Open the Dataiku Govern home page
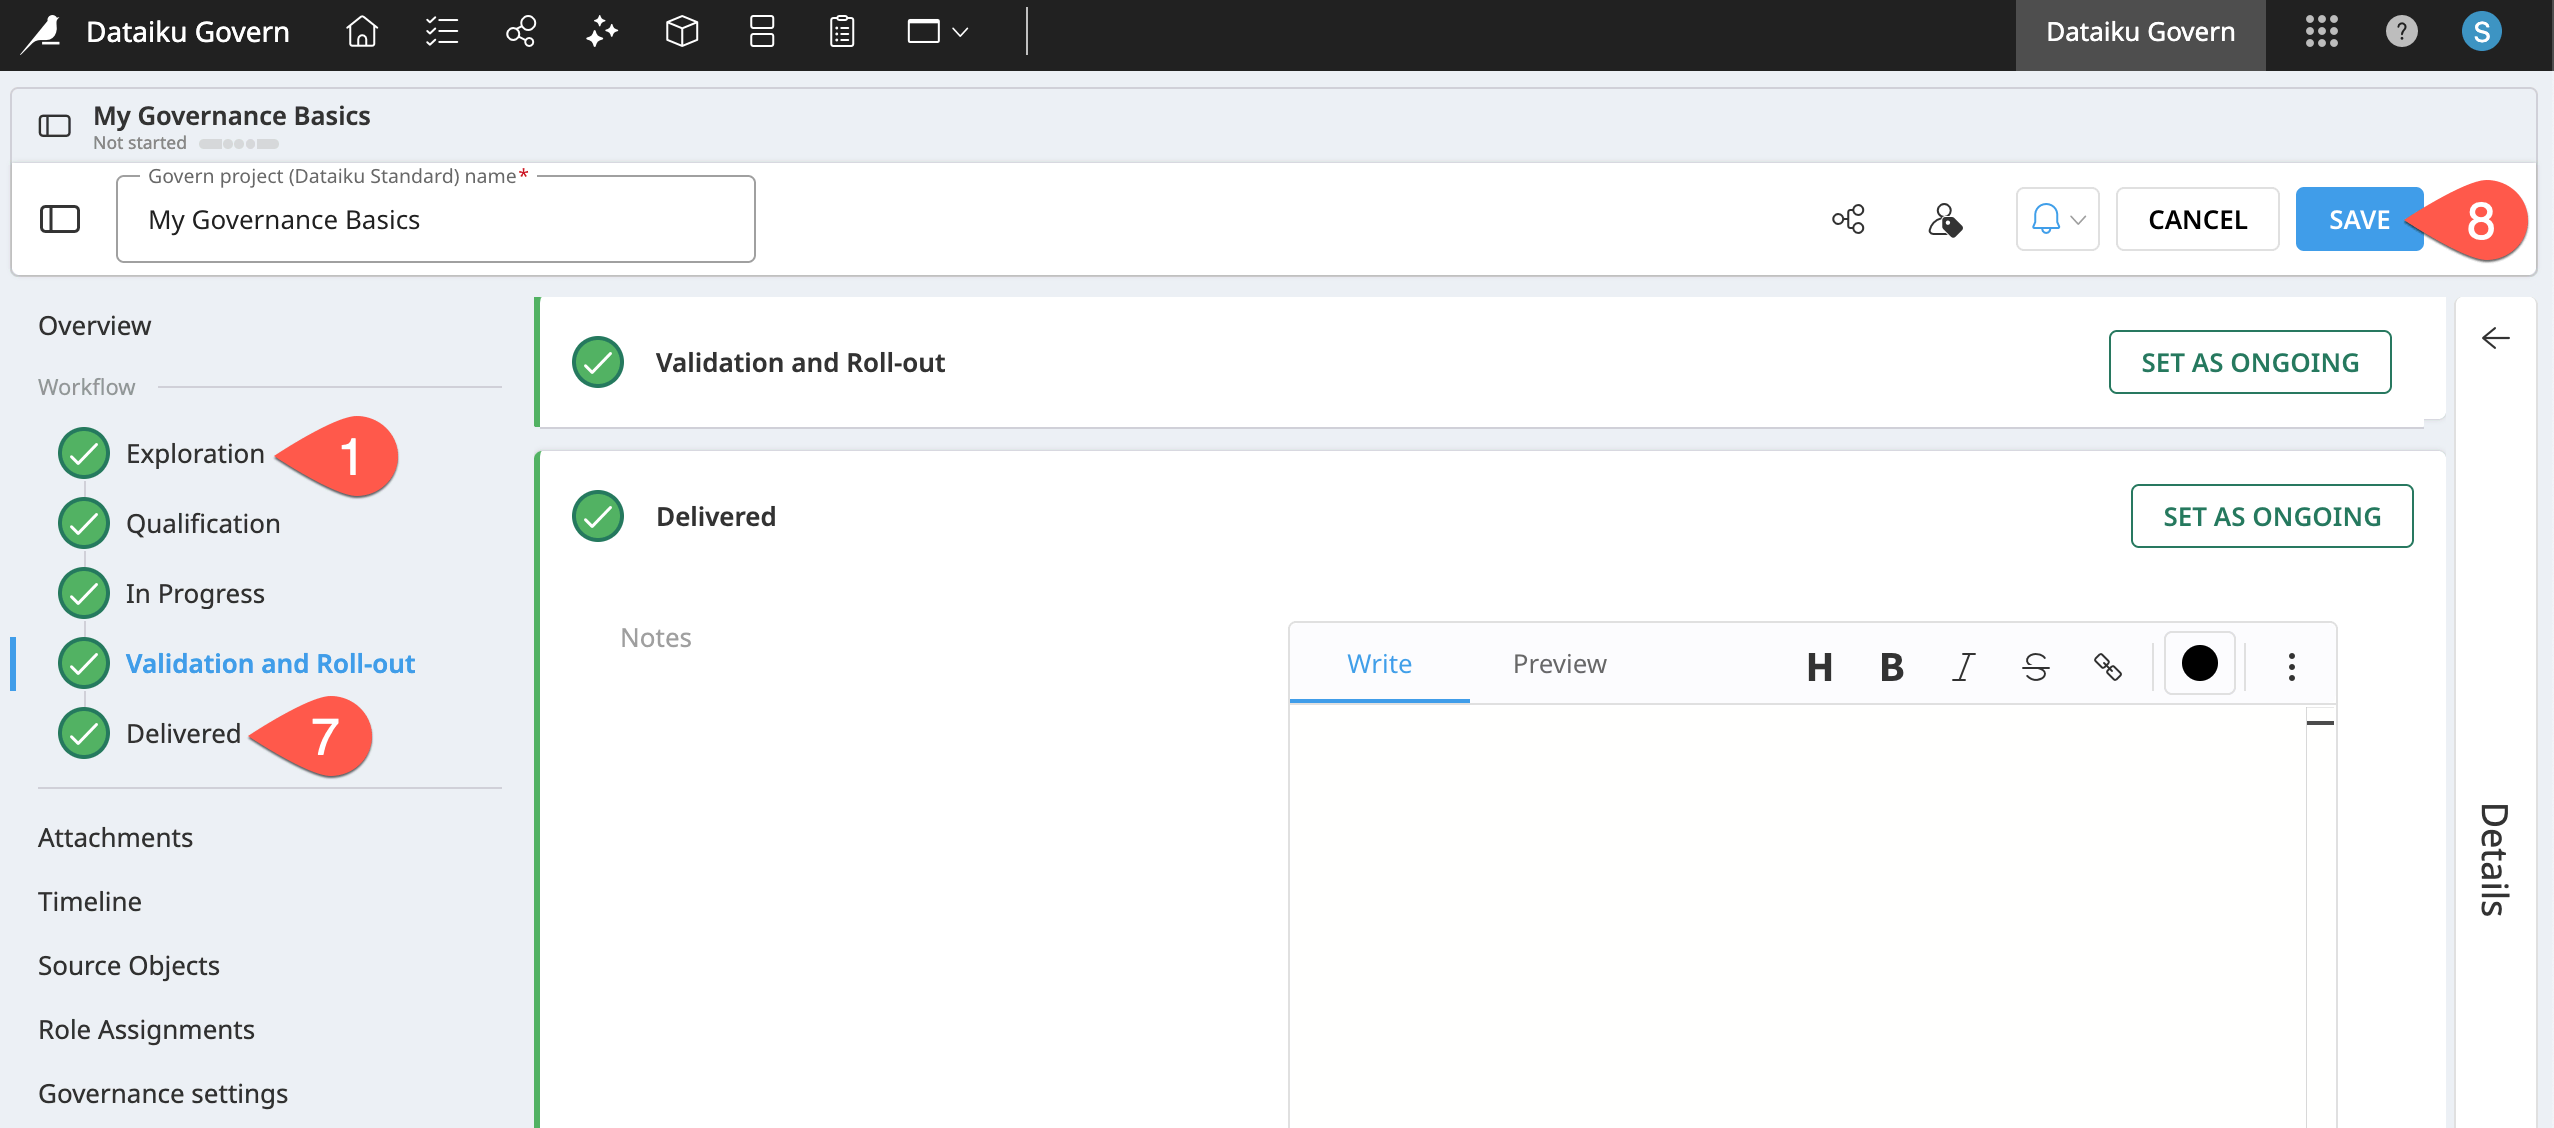Screen dimensions: 2554x1128 (360, 32)
